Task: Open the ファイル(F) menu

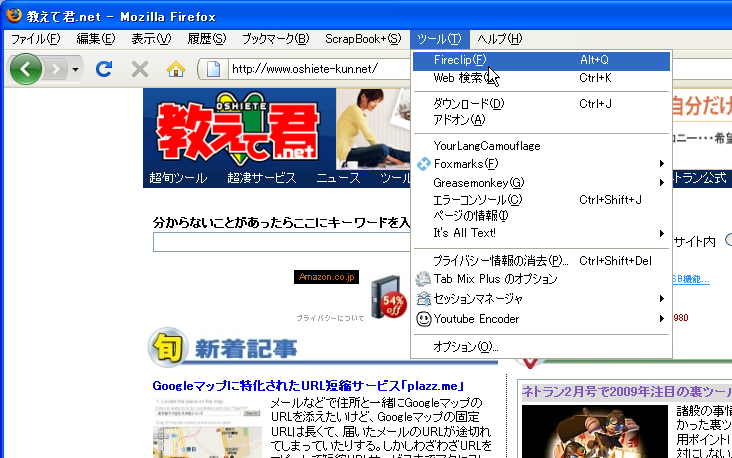Action: [x=35, y=39]
